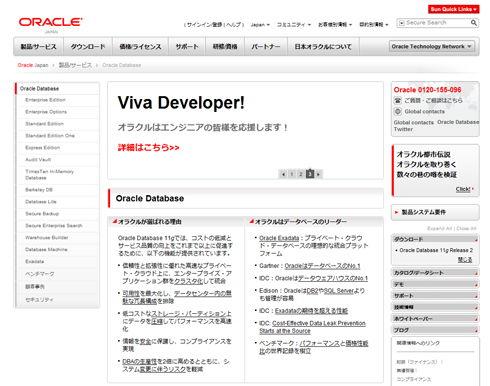This screenshot has height=386, width=490.
Task: Open the コミュニティ dropdown
Action: click(294, 25)
